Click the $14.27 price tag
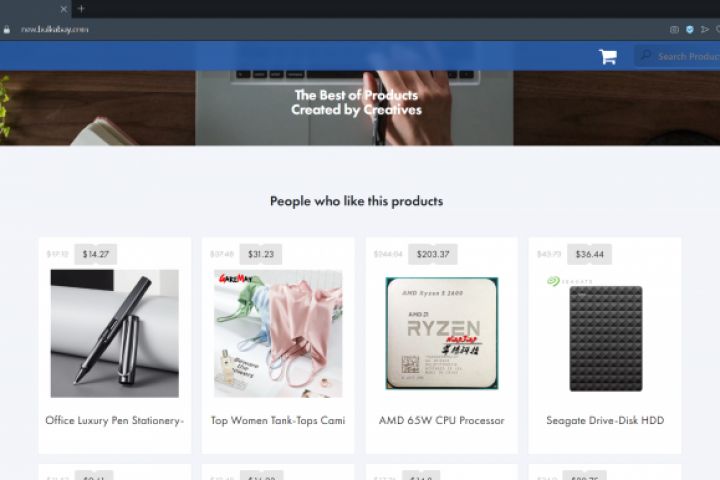The width and height of the screenshot is (720, 480). click(x=96, y=254)
